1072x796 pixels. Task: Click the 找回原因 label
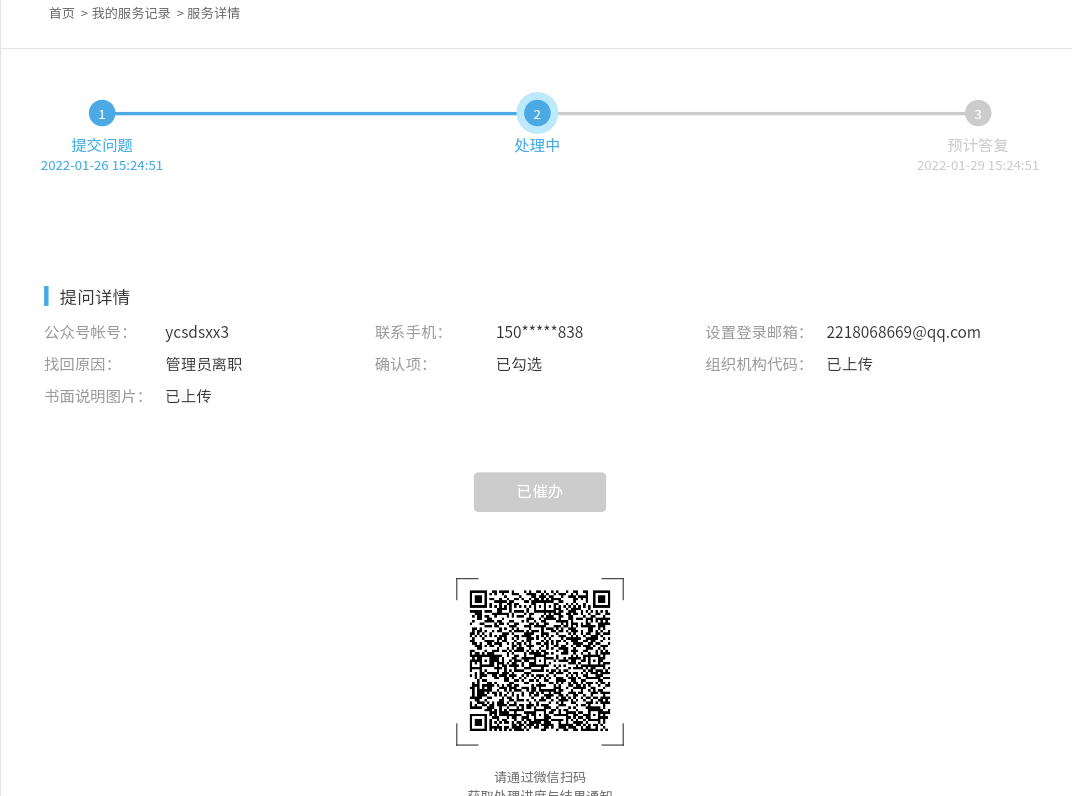click(x=78, y=364)
